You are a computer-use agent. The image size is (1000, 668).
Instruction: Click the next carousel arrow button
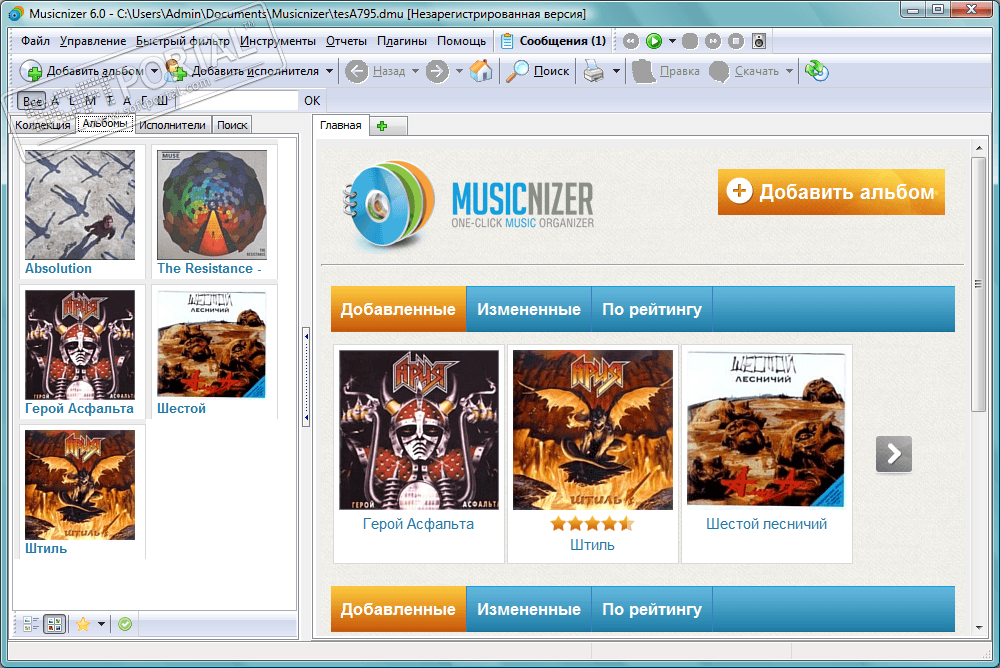(893, 454)
